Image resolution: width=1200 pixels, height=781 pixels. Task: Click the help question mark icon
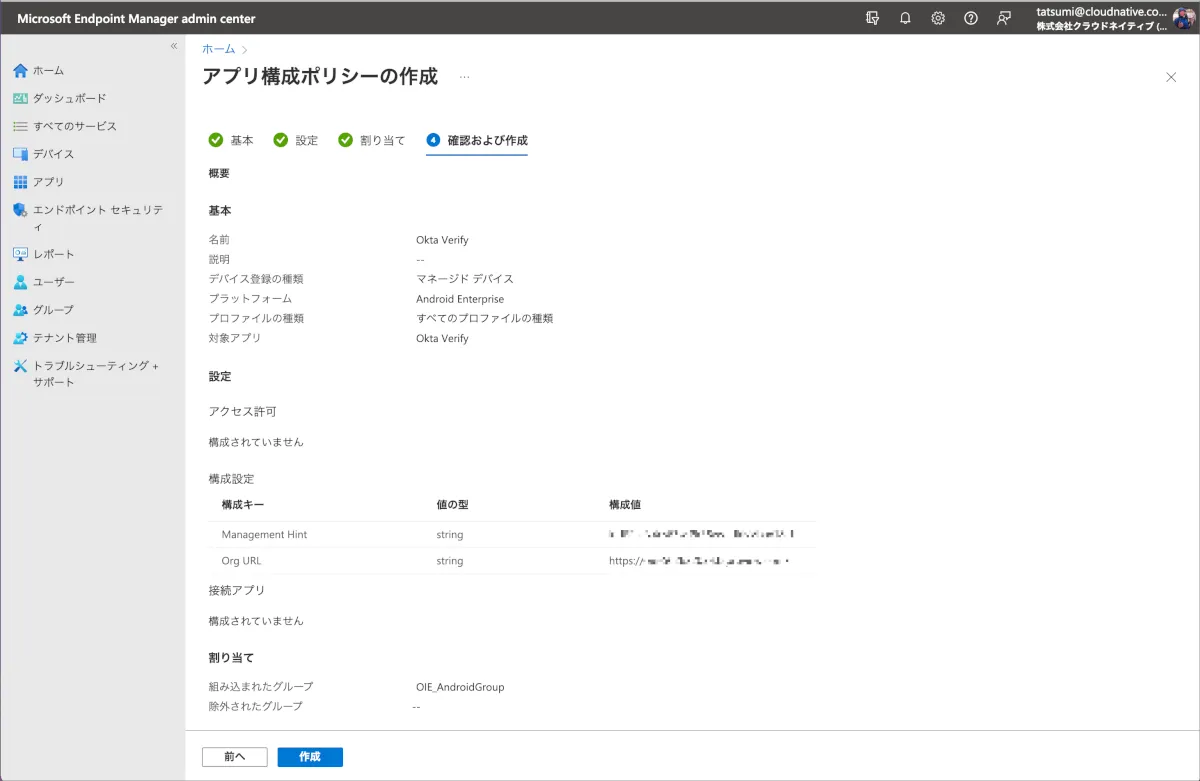tap(970, 18)
